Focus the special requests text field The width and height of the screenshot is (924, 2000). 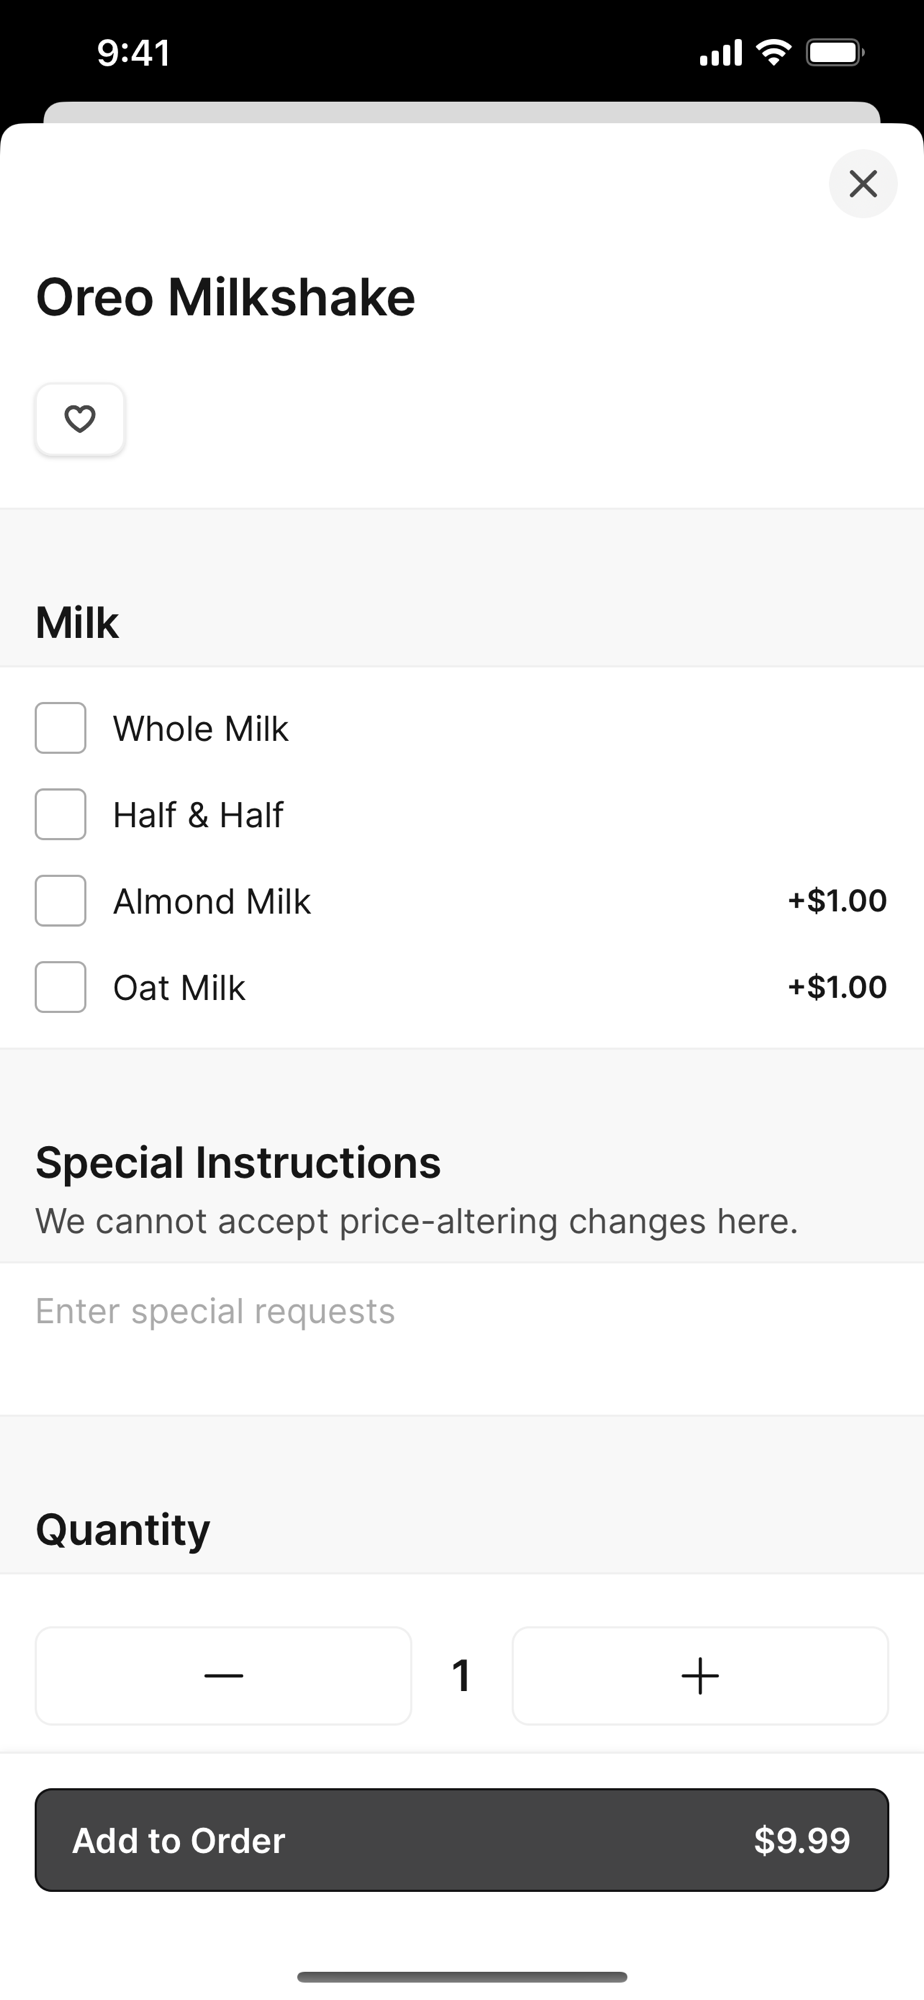(x=462, y=1339)
